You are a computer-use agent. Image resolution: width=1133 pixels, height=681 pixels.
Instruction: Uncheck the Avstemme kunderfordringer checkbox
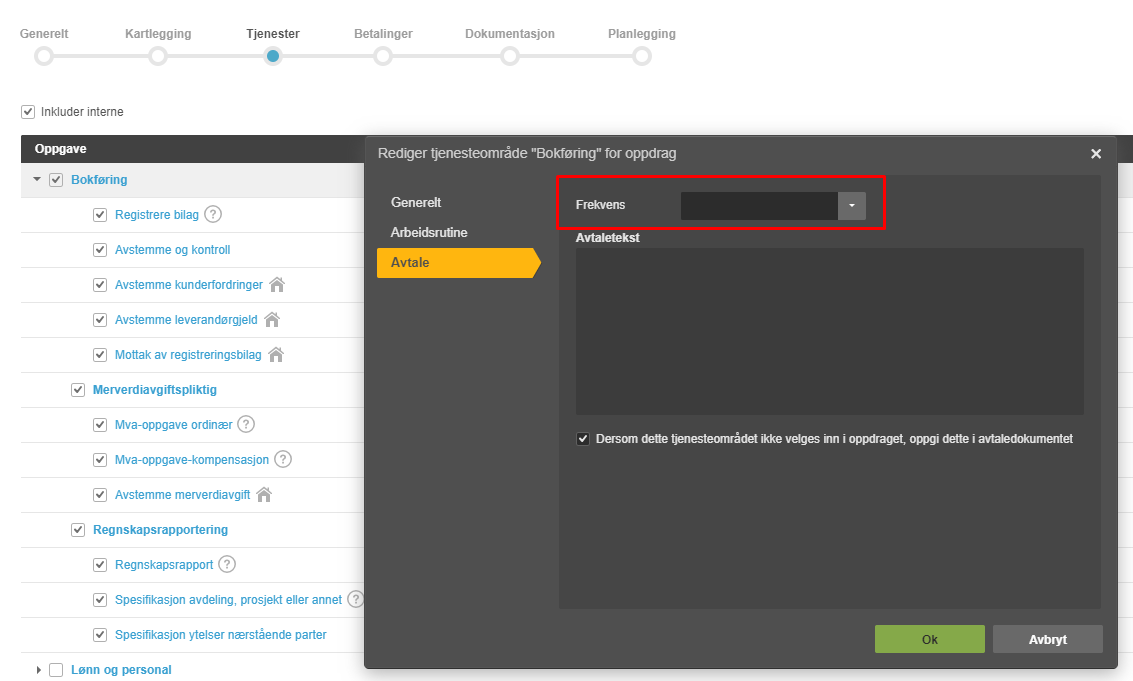tap(100, 285)
